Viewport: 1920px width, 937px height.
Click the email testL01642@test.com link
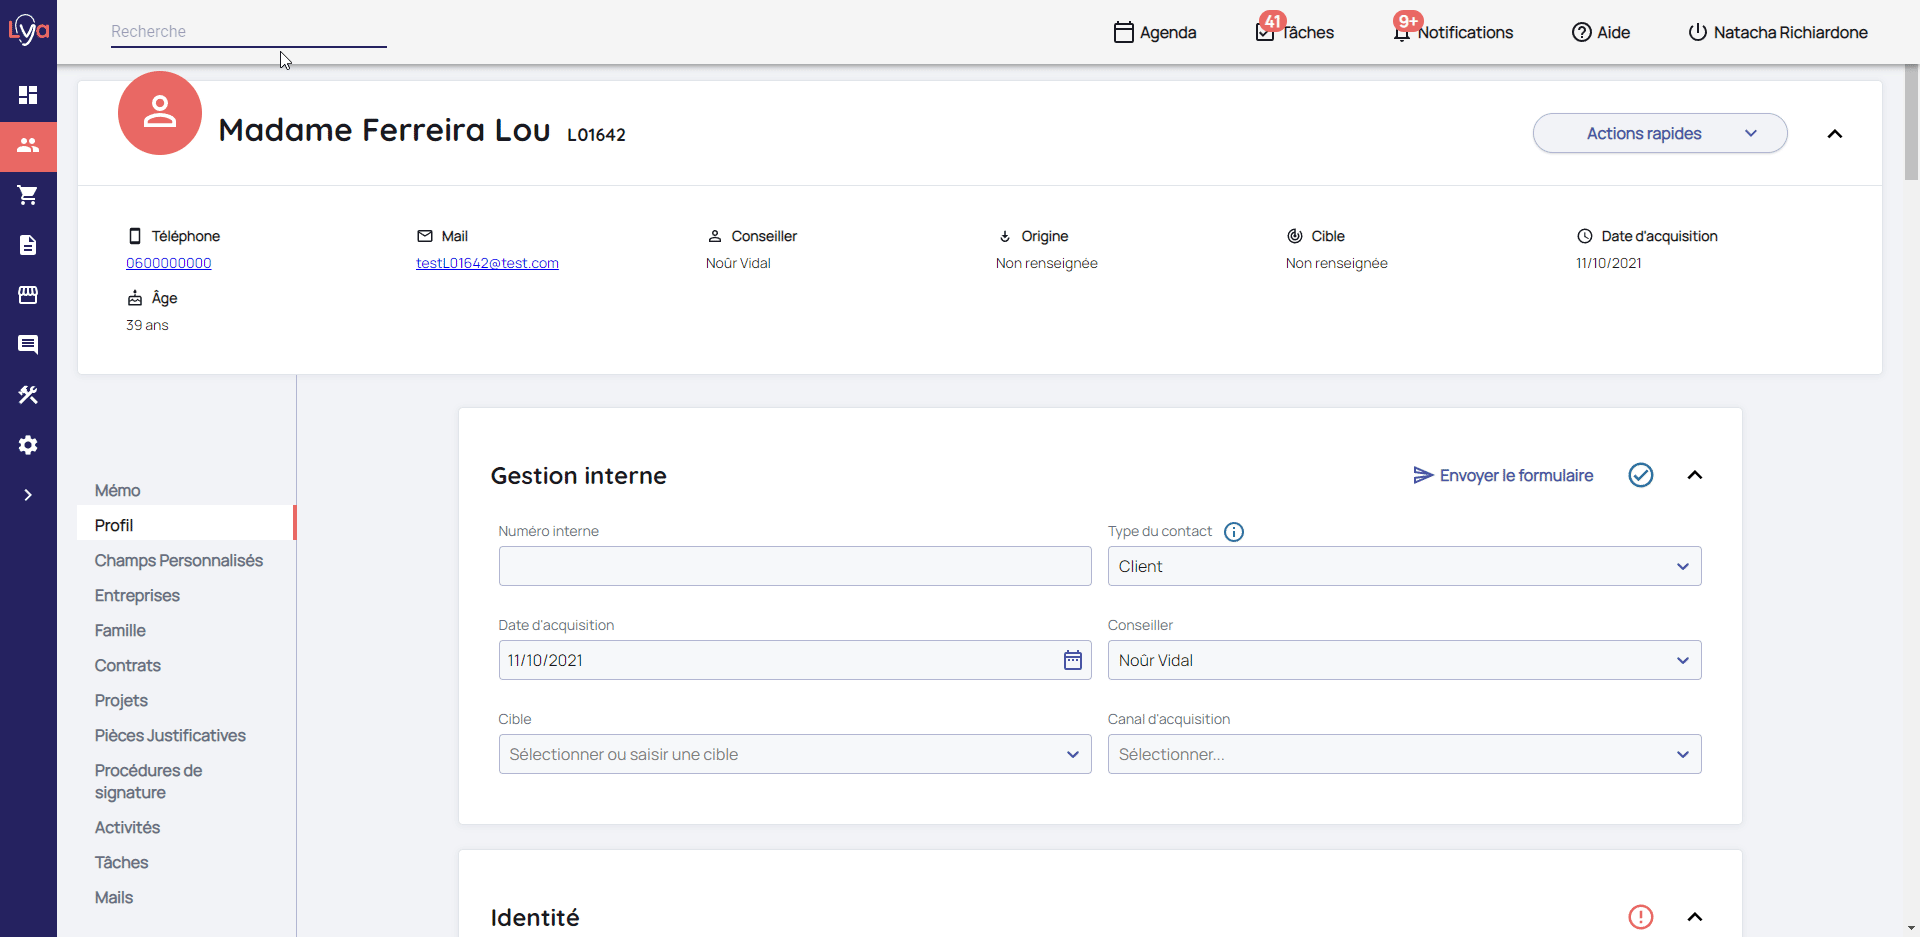click(x=487, y=263)
